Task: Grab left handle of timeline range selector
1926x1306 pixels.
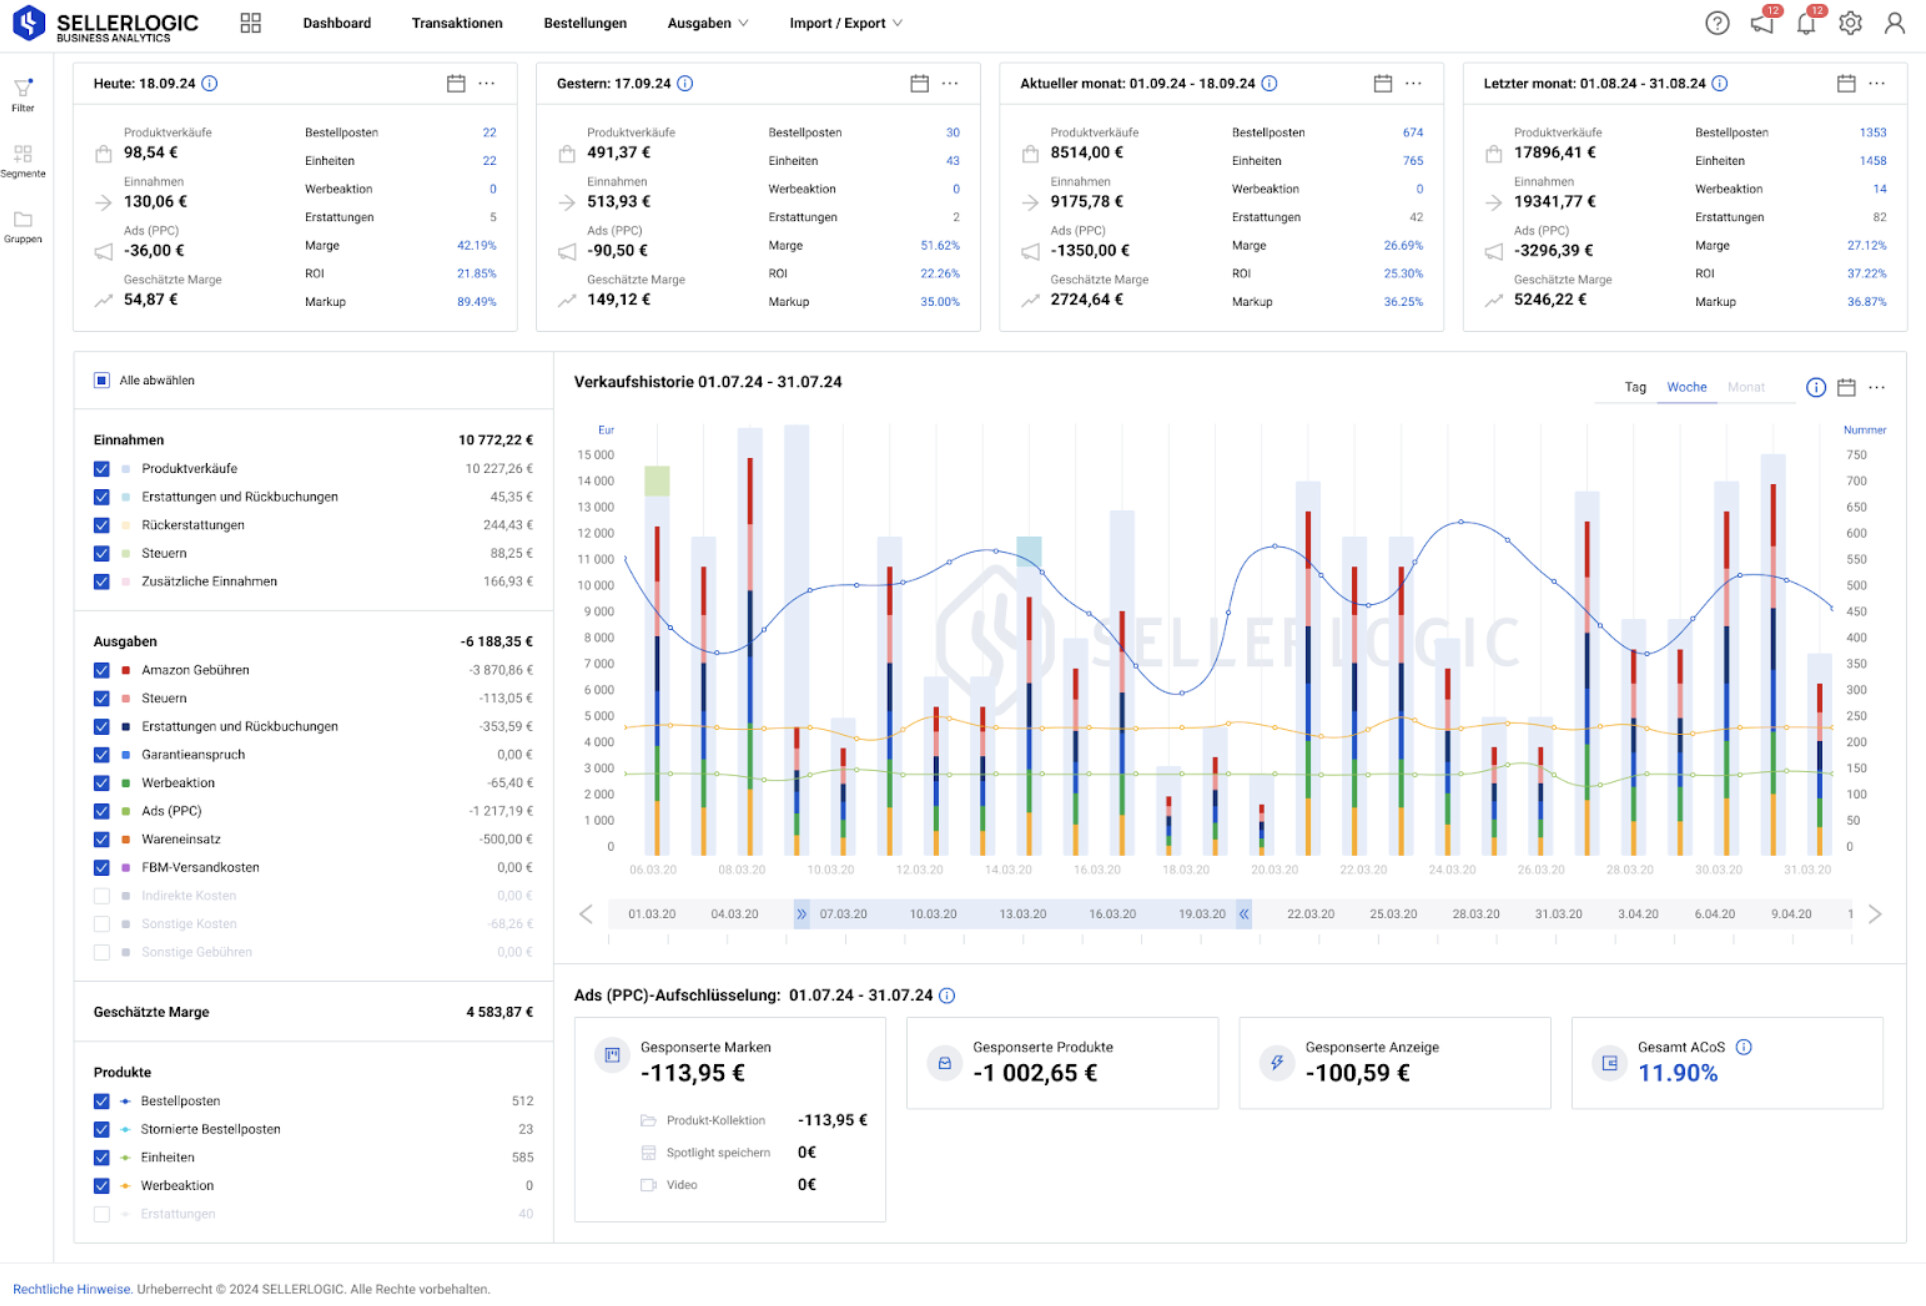Action: tap(801, 914)
